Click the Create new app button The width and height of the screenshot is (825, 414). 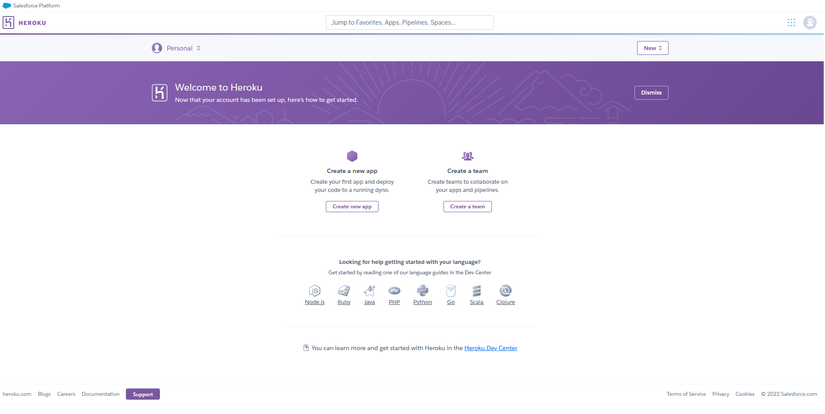(x=352, y=207)
